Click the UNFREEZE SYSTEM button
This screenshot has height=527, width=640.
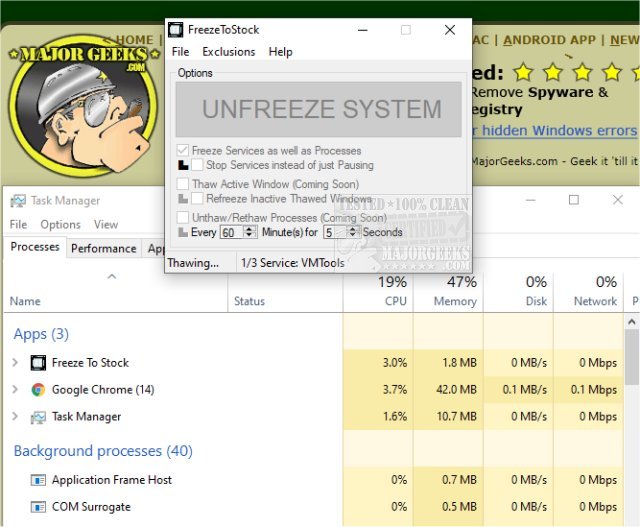point(318,109)
